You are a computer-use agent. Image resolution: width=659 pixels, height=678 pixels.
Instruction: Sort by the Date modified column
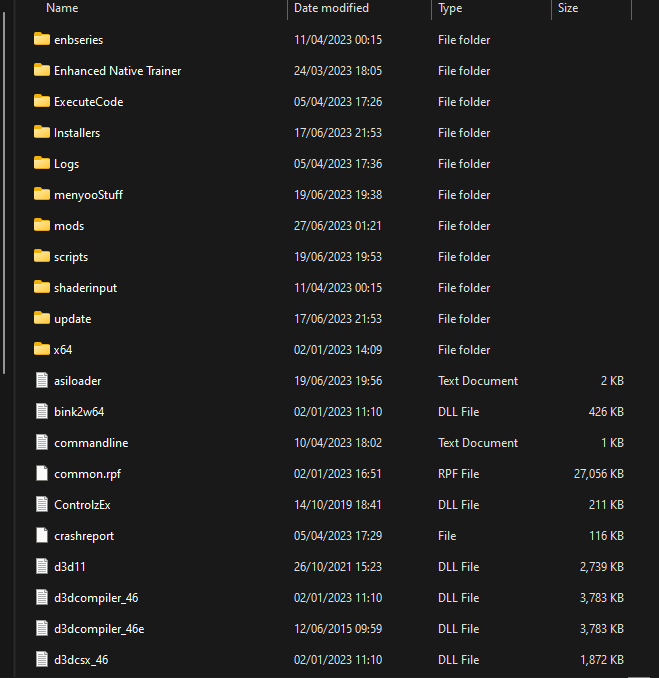pyautogui.click(x=331, y=8)
